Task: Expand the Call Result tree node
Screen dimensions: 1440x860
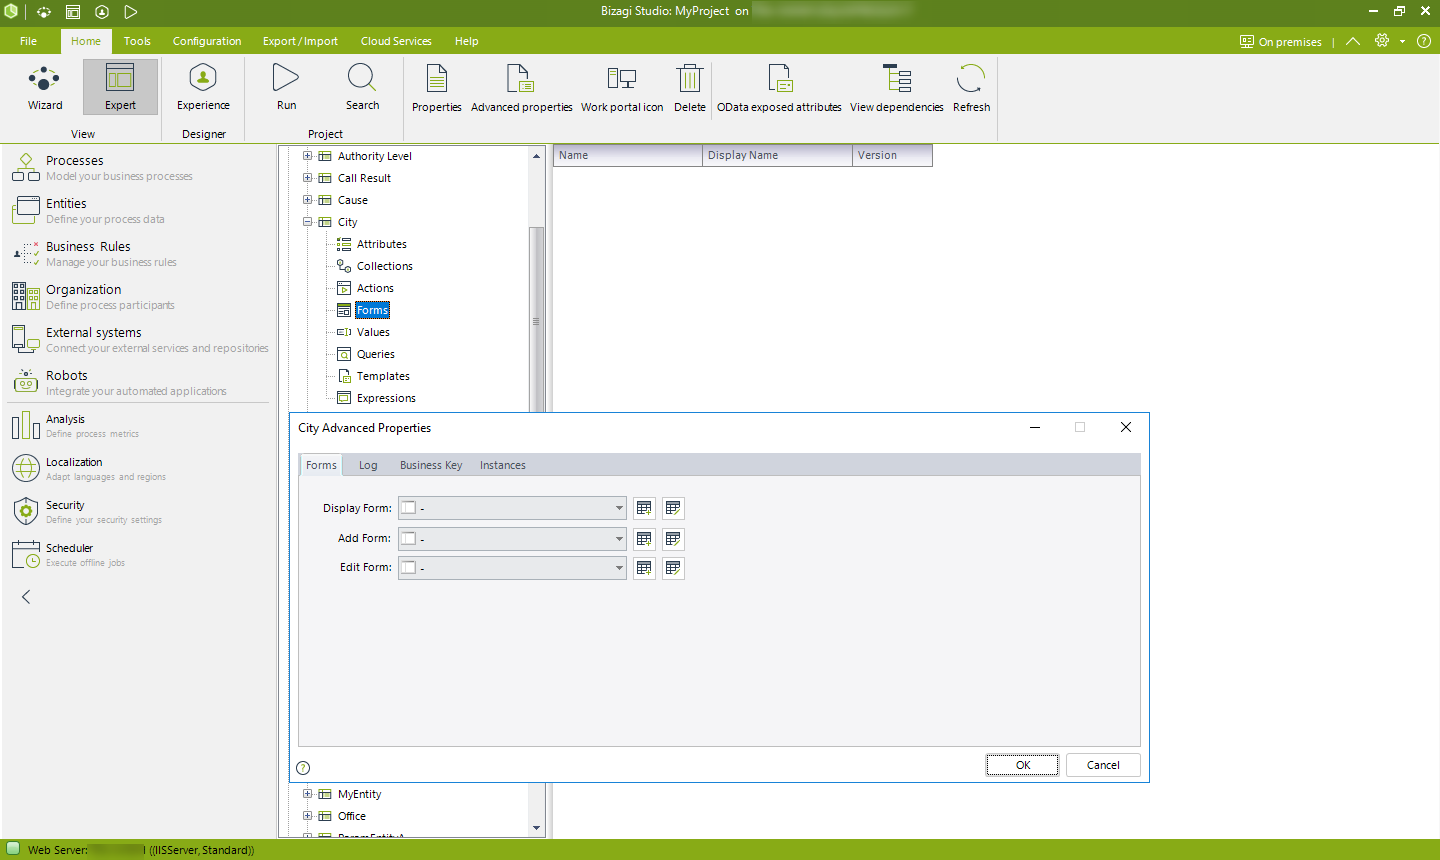Action: pyautogui.click(x=308, y=178)
